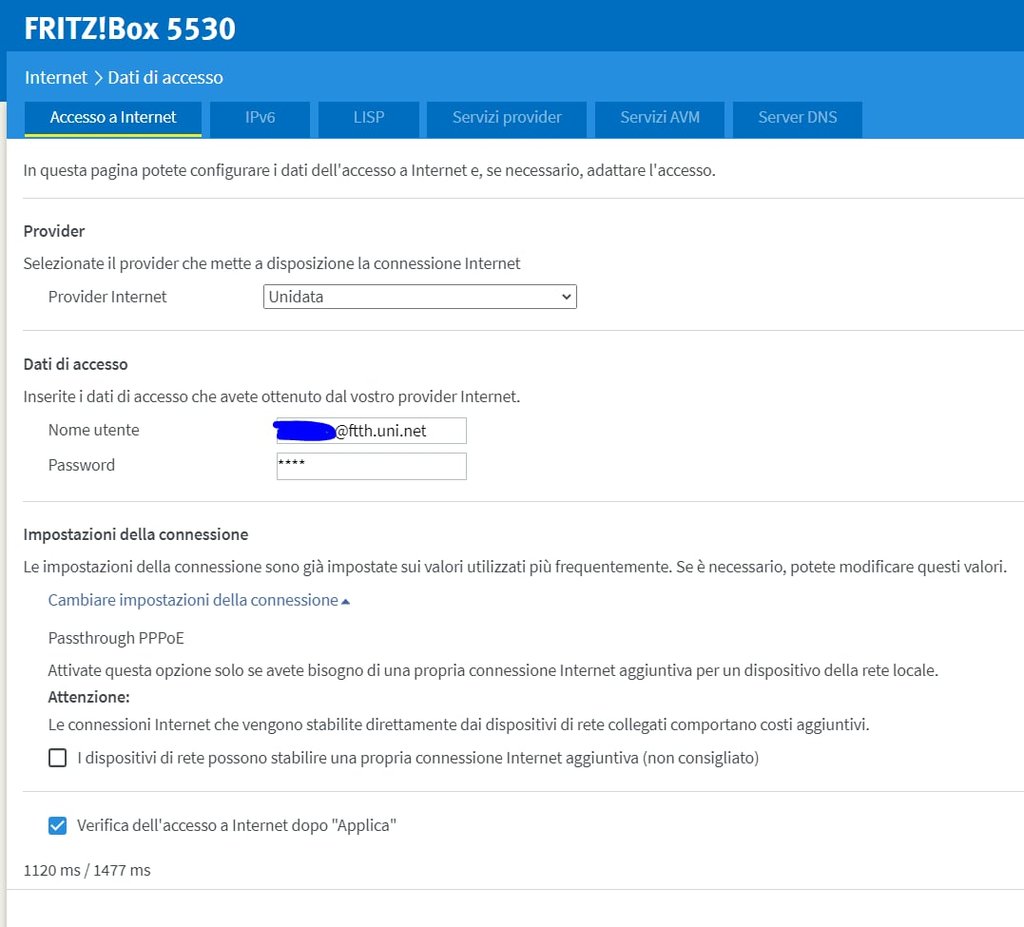Click the Nome utente field label
Image resolution: width=1024 pixels, height=927 pixels.
[93, 430]
